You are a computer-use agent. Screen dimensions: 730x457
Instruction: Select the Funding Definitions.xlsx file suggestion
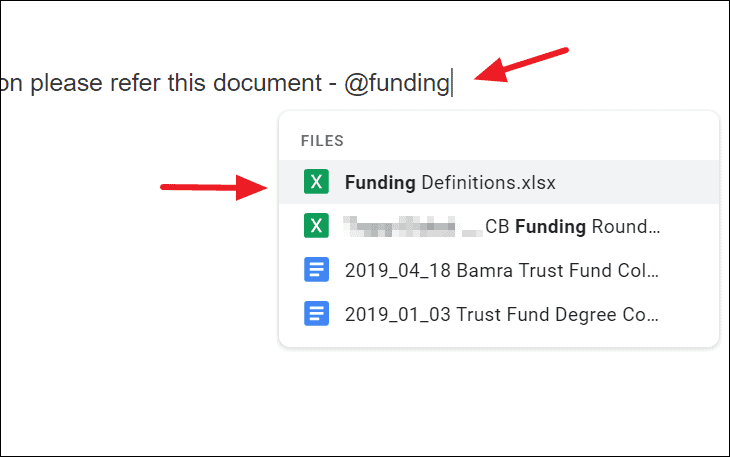pyautogui.click(x=499, y=182)
